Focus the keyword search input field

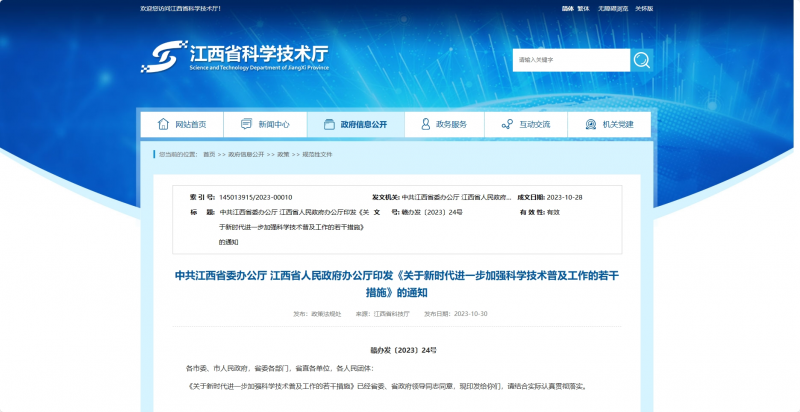pyautogui.click(x=571, y=60)
